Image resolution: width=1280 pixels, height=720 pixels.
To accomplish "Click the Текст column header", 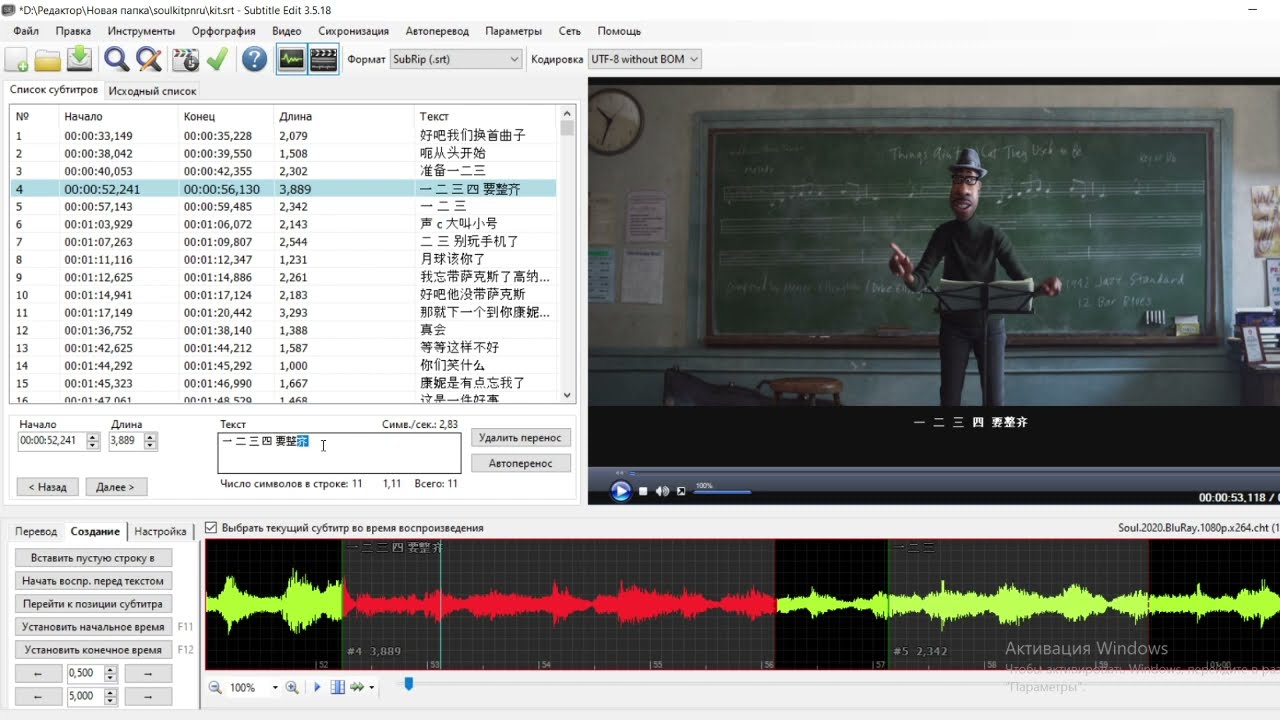I will tap(487, 117).
